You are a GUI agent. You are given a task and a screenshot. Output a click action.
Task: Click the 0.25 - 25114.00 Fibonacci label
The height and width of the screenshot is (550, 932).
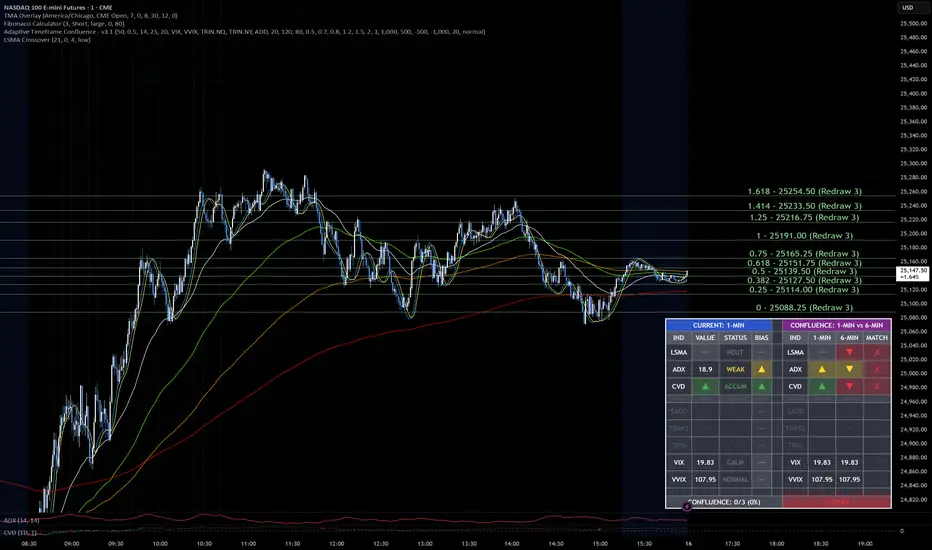point(804,290)
